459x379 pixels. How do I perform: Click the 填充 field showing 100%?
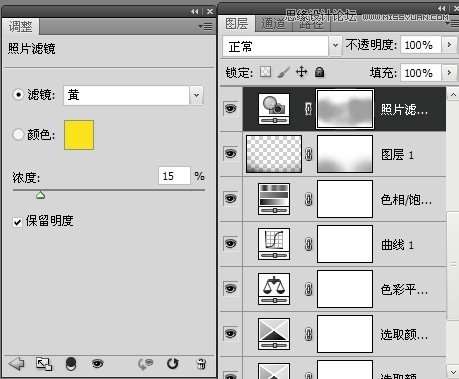click(421, 72)
